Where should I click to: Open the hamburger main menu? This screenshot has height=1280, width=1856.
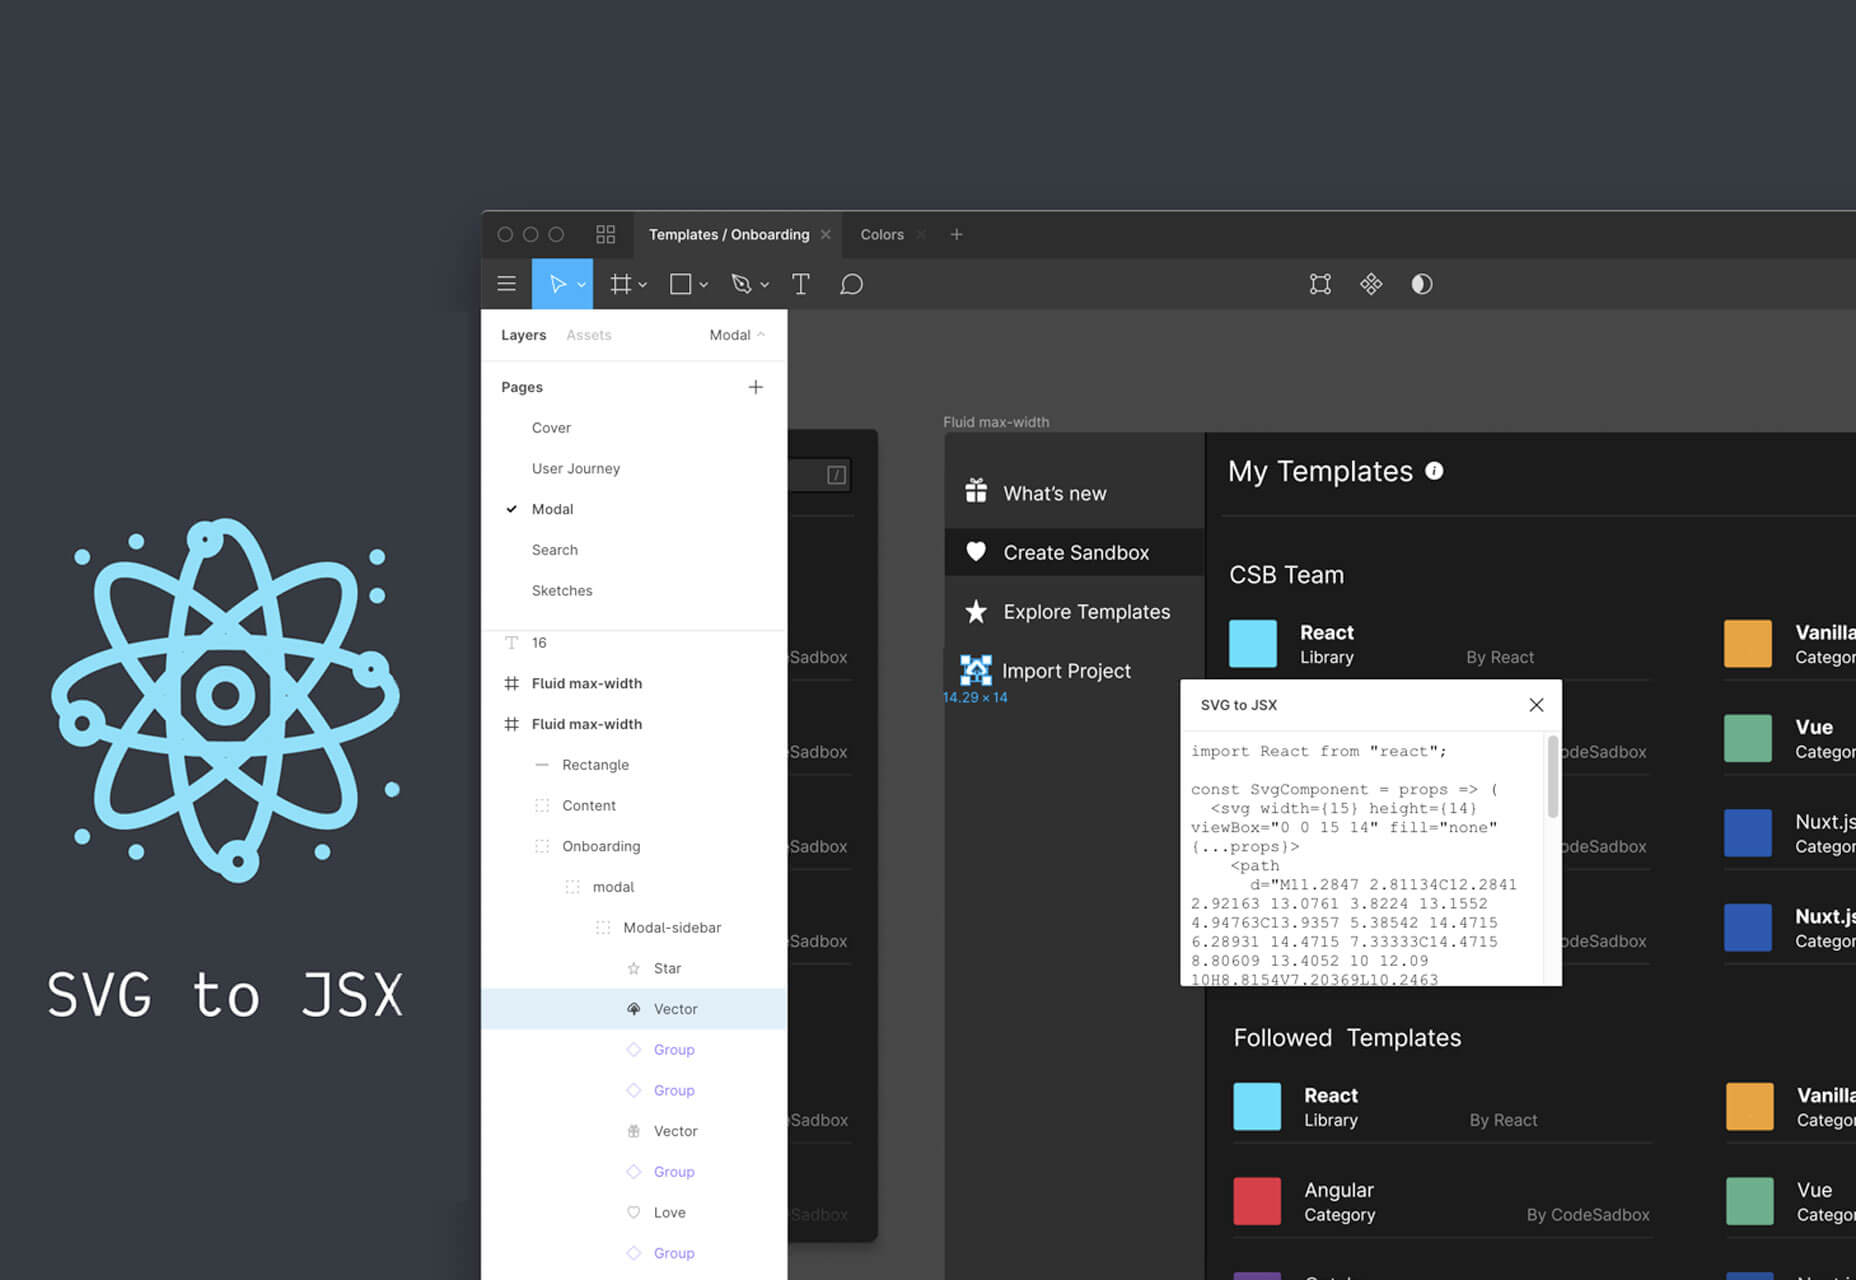(506, 284)
